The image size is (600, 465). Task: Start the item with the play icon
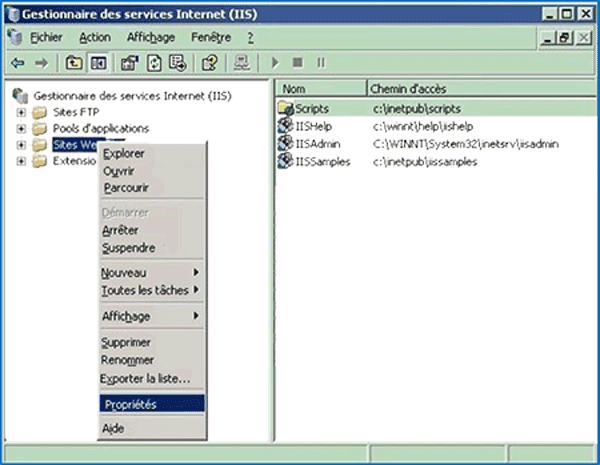pos(275,62)
